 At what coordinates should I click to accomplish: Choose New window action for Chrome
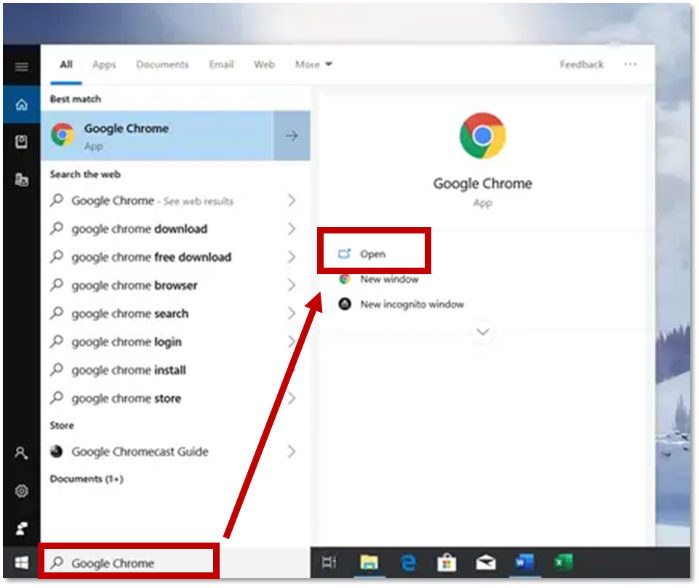pyautogui.click(x=379, y=280)
